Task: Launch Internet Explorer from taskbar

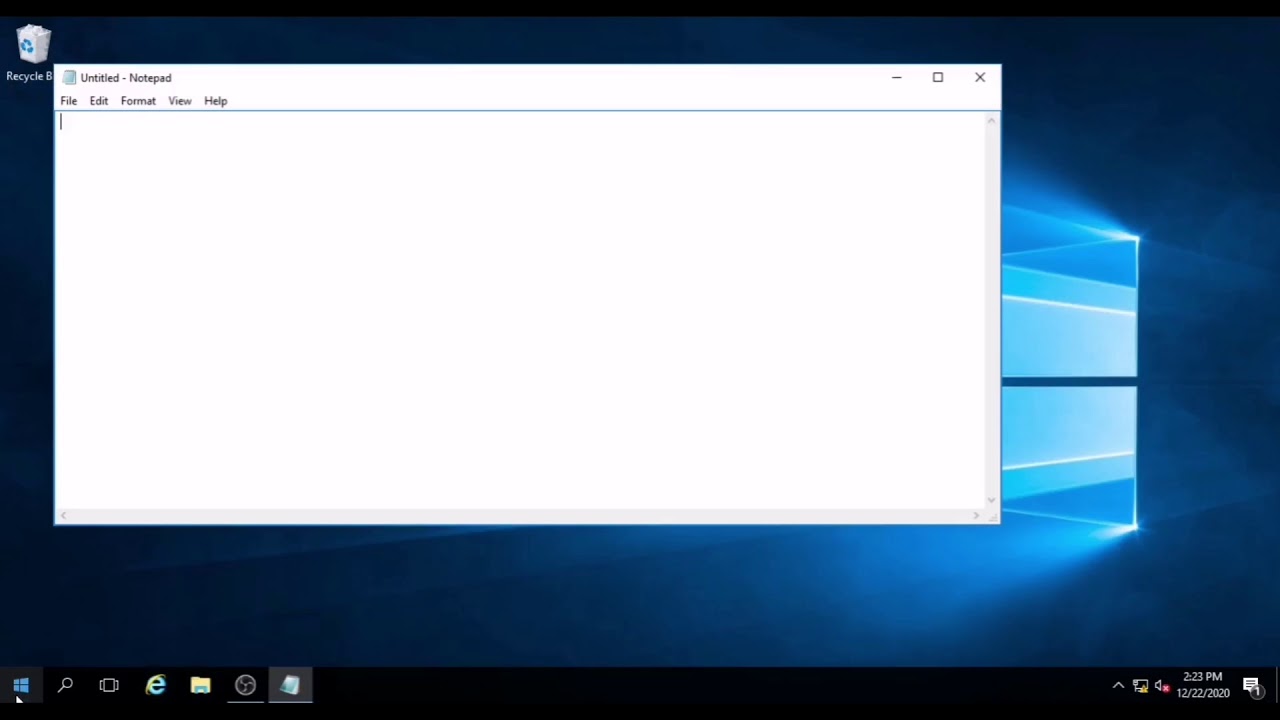Action: point(156,685)
